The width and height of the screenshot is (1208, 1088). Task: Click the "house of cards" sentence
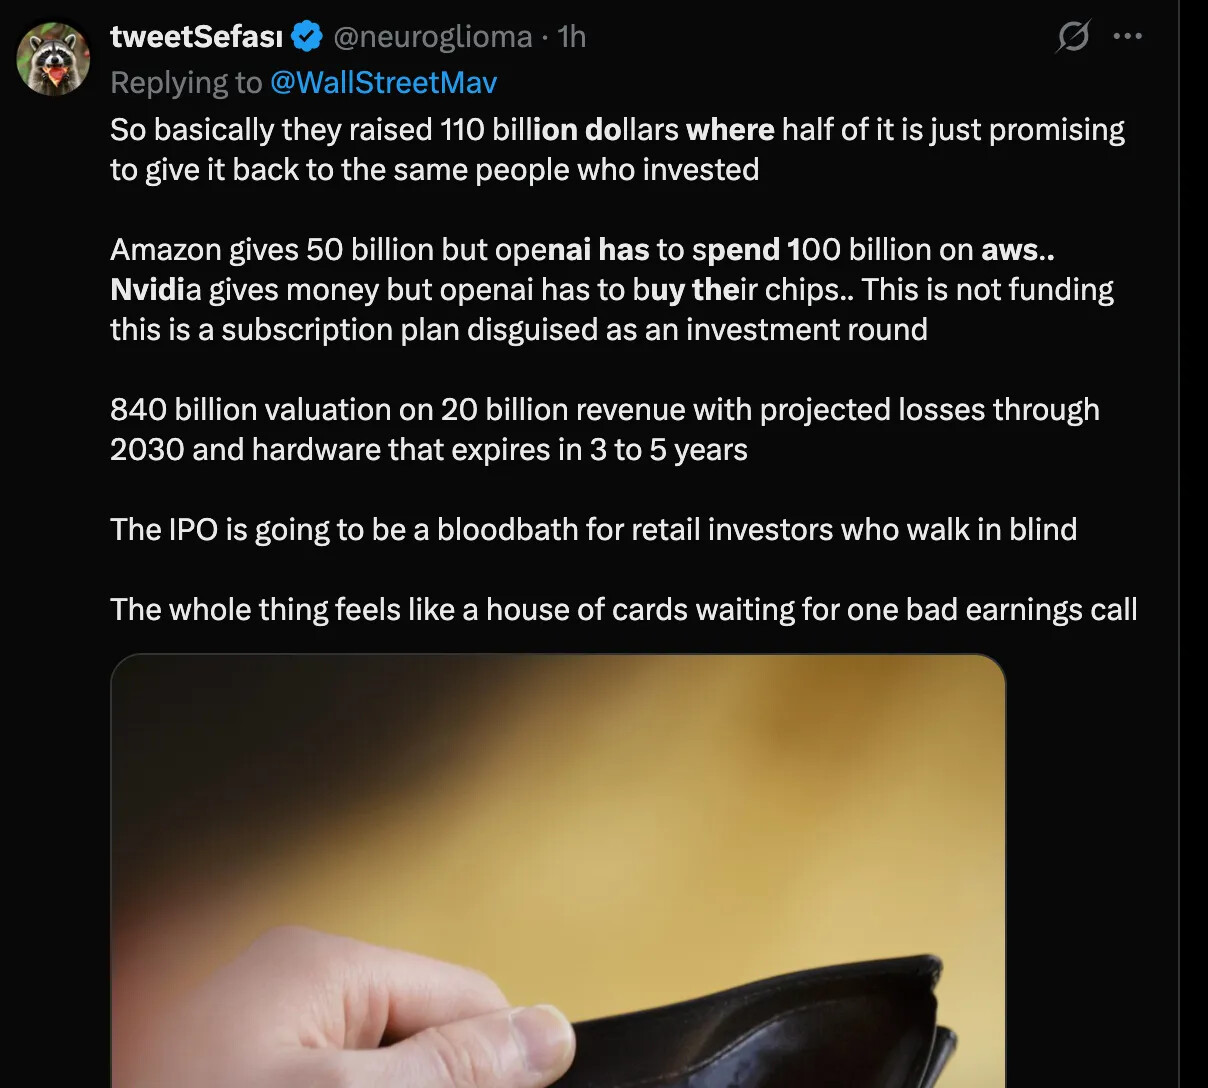click(623, 610)
